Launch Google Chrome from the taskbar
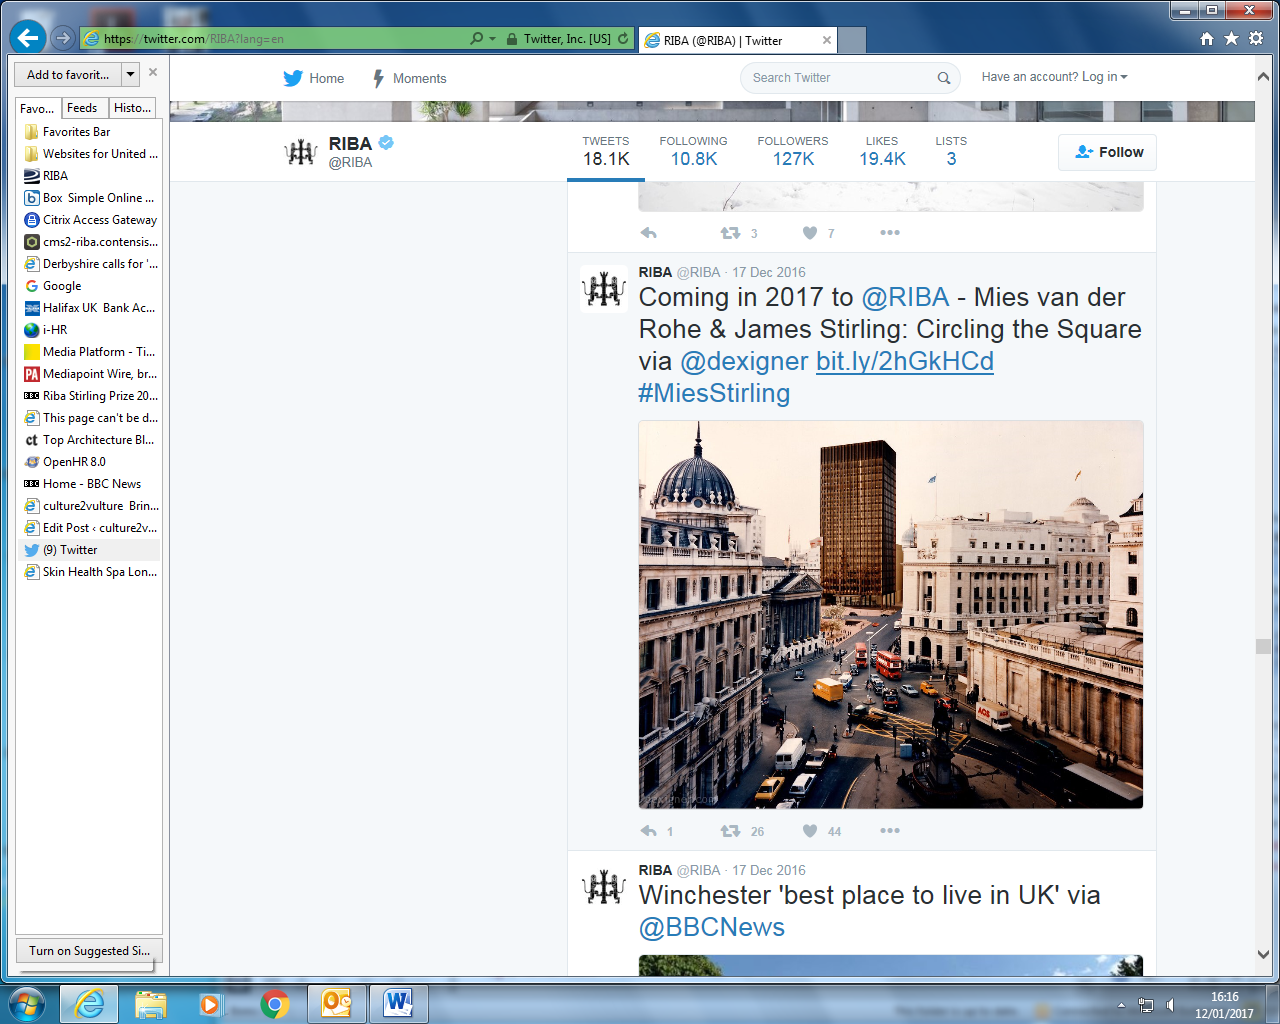1280x1024 pixels. (274, 1004)
